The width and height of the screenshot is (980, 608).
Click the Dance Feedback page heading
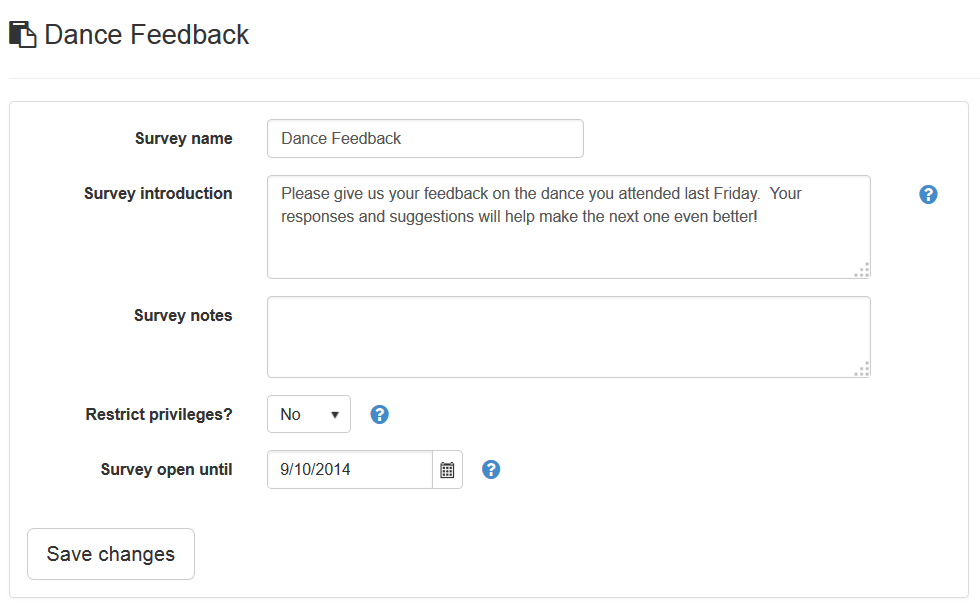pos(147,34)
